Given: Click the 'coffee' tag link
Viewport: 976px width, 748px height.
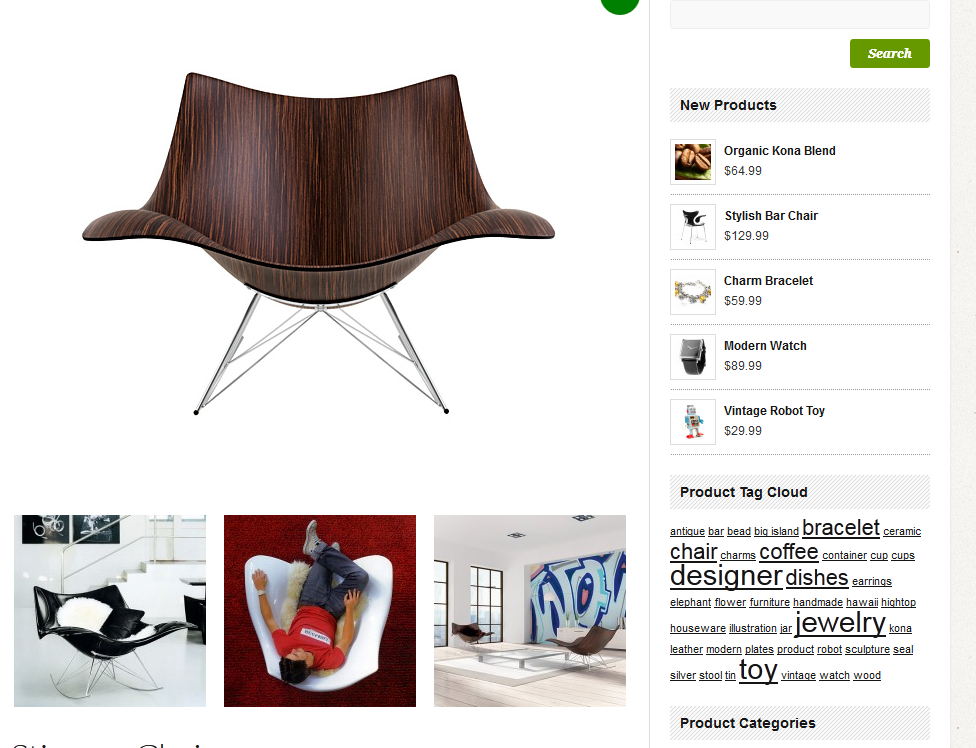Looking at the screenshot, I should click(x=789, y=552).
